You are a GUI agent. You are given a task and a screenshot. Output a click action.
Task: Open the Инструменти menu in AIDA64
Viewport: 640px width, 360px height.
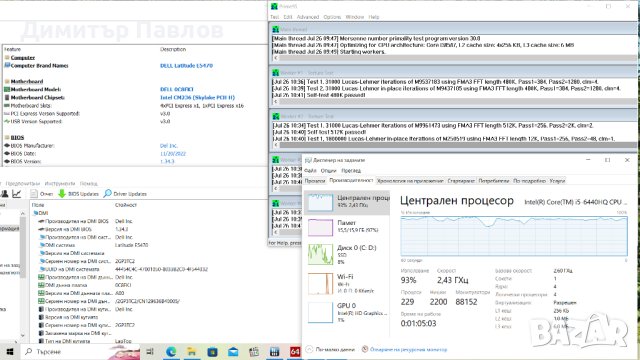60,184
